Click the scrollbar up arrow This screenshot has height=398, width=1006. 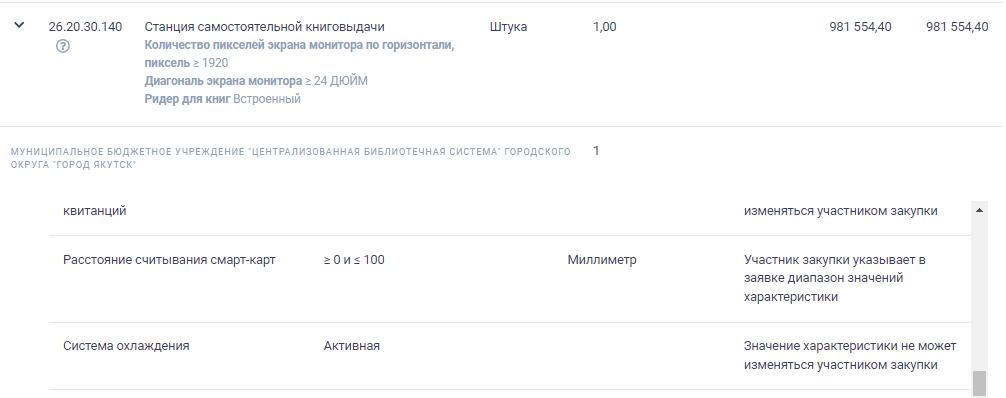(979, 210)
